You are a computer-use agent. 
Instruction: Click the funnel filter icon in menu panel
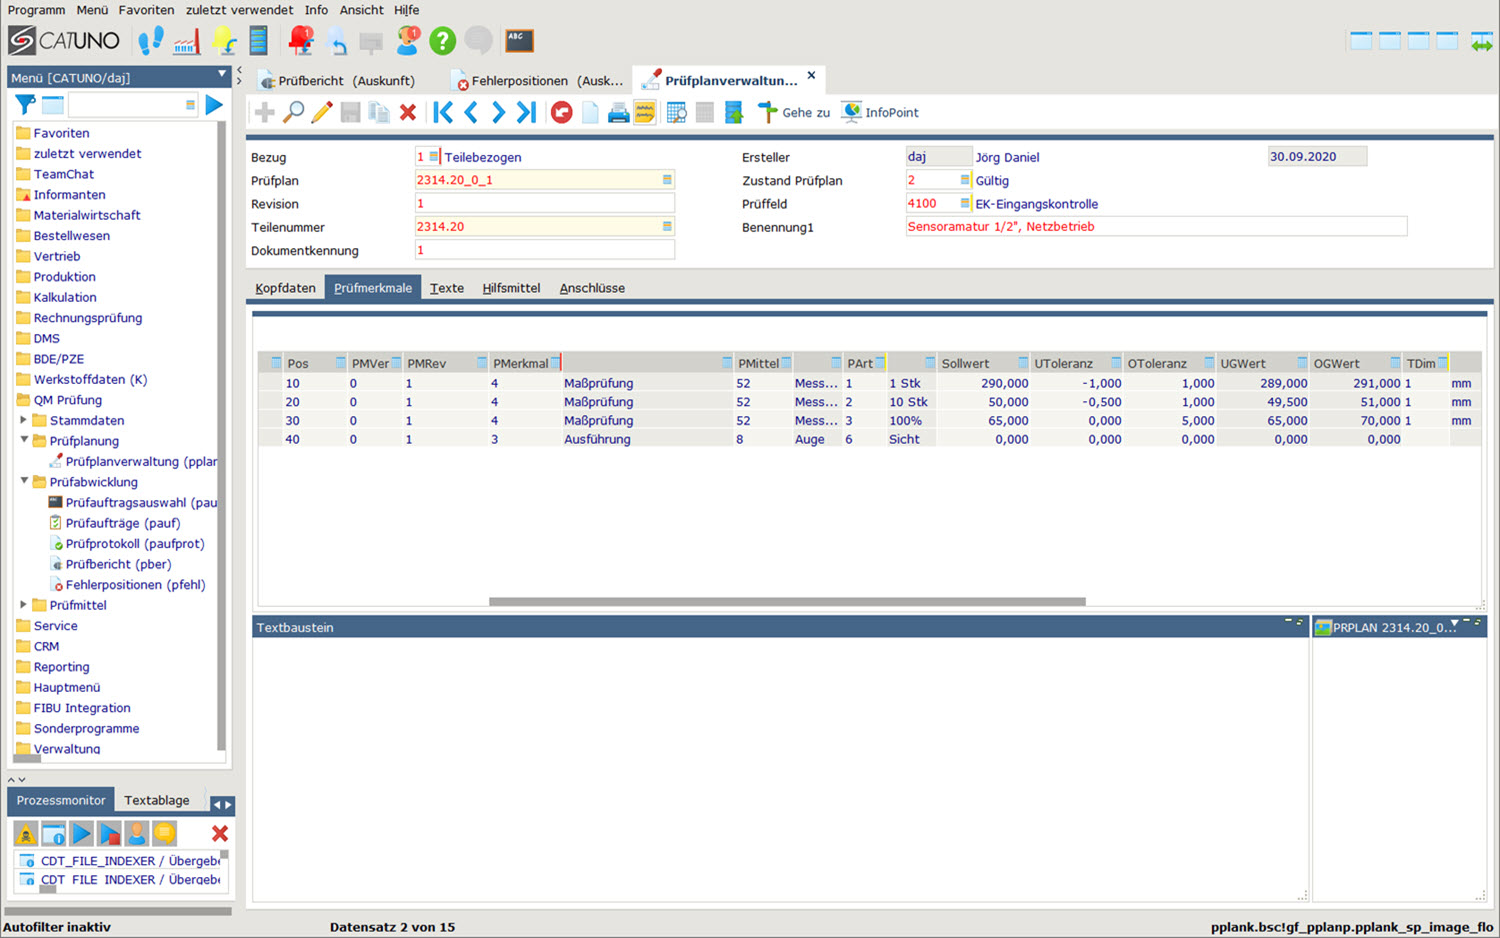click(x=25, y=105)
